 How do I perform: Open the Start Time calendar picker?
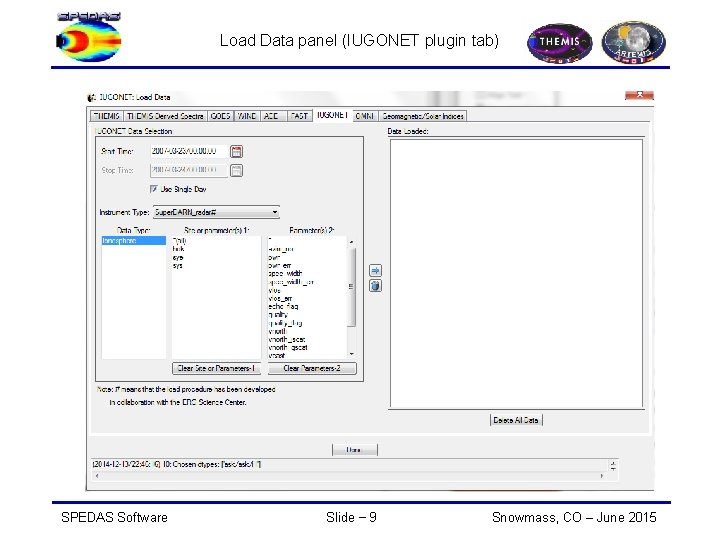click(x=236, y=152)
